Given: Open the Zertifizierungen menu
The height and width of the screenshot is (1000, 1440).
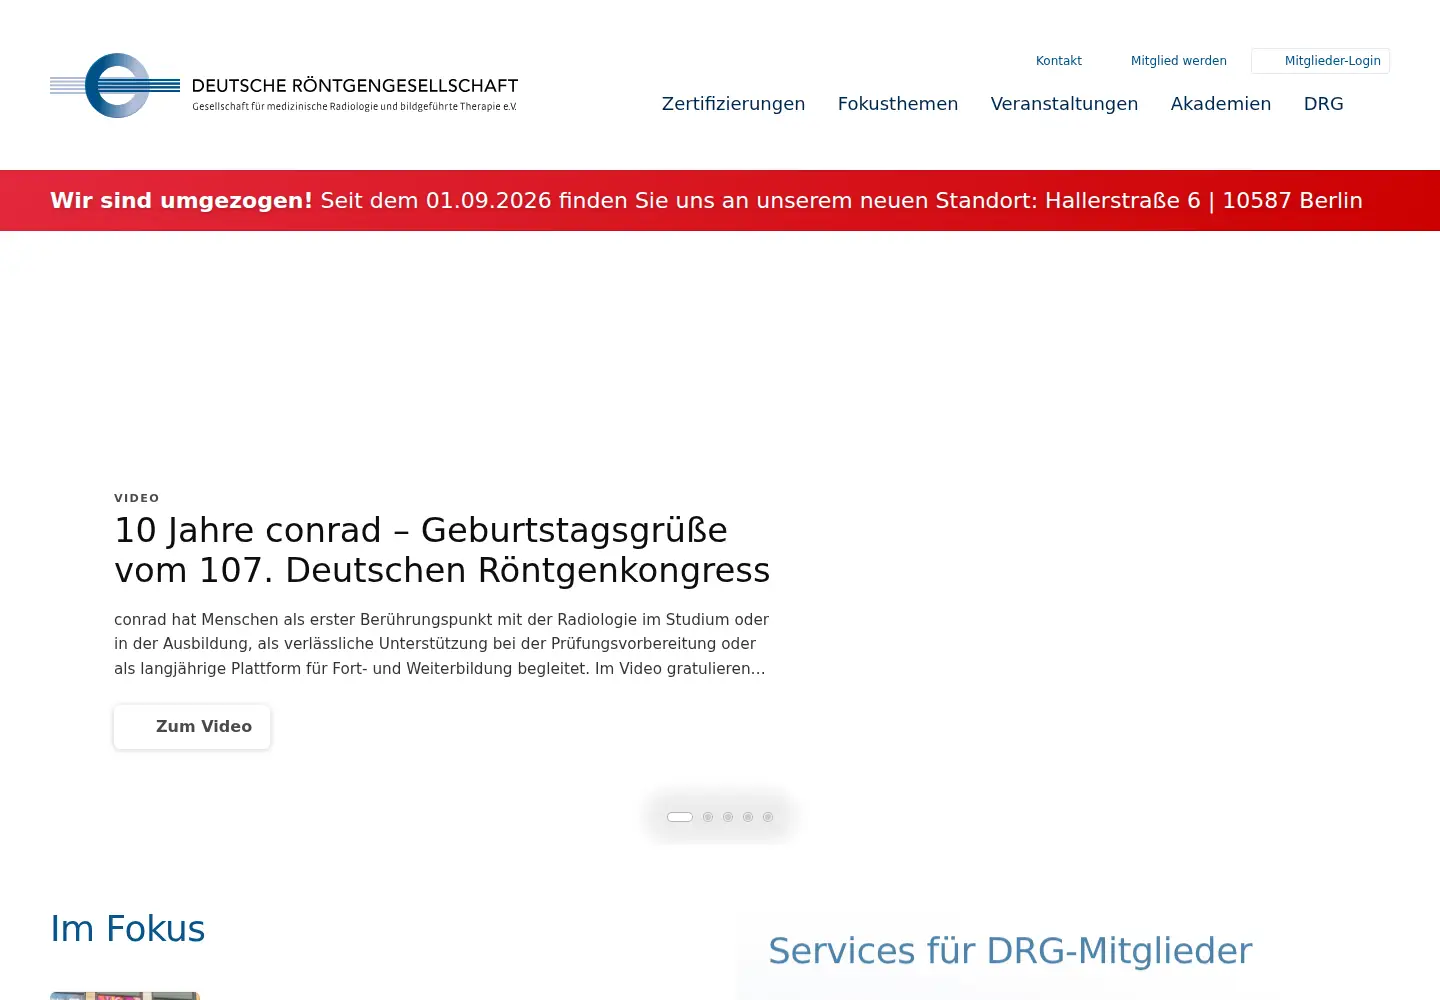Looking at the screenshot, I should coord(733,104).
